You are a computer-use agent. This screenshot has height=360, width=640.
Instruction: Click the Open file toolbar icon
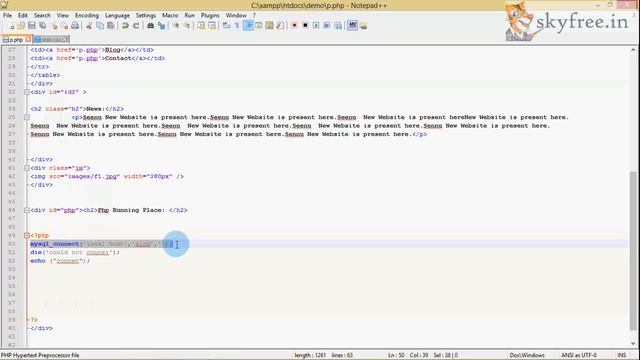point(21,26)
